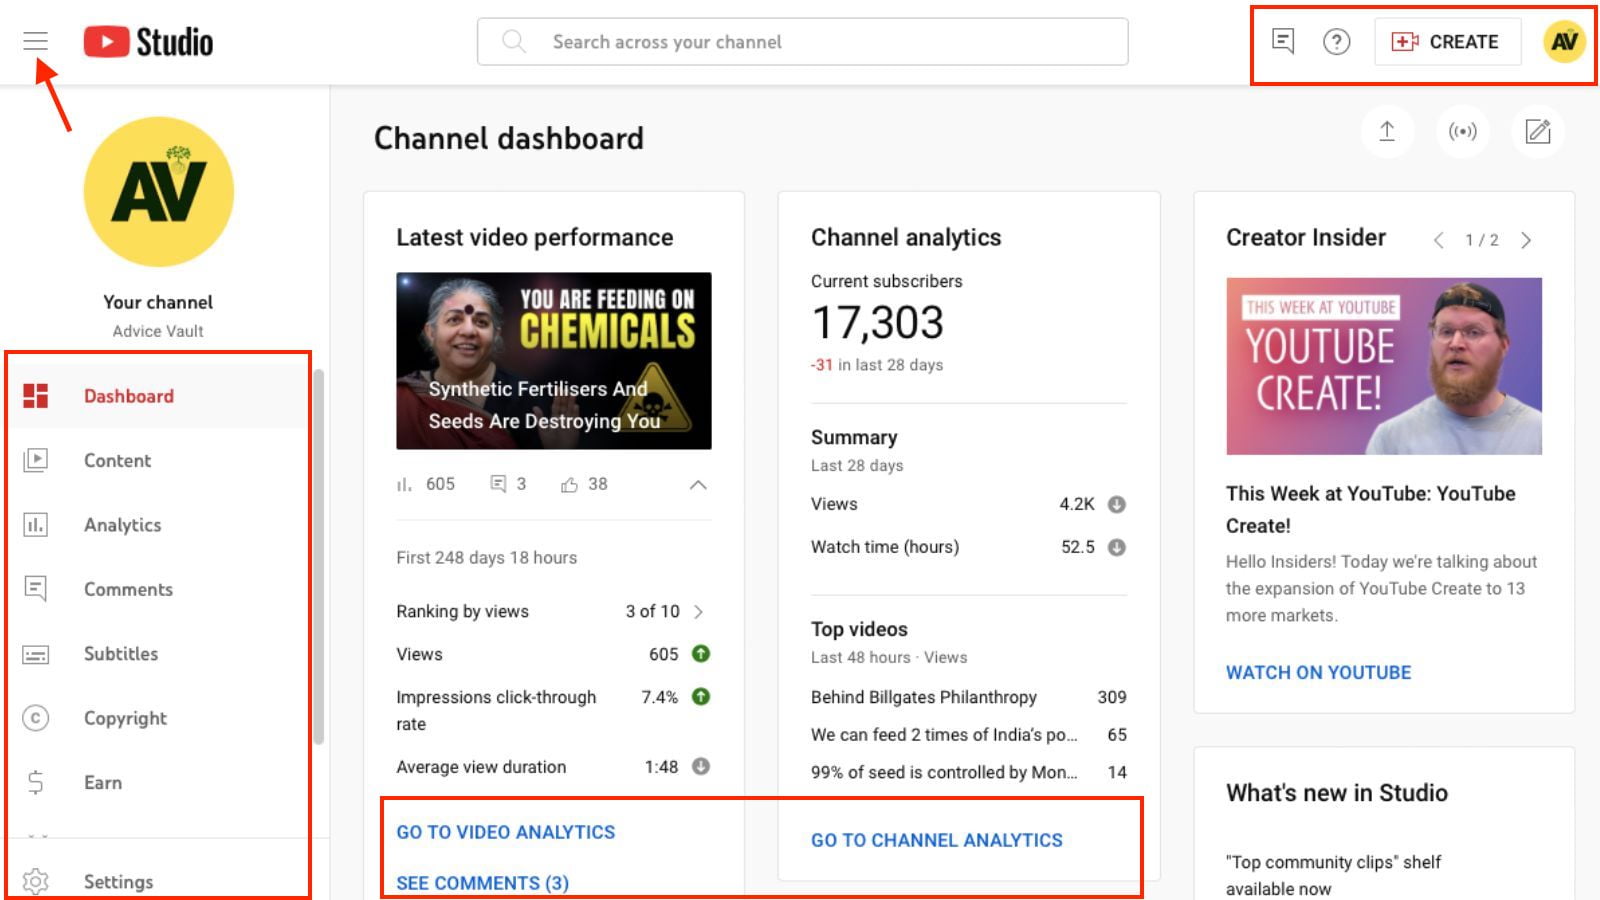Open the Copyright section icon

(x=36, y=718)
